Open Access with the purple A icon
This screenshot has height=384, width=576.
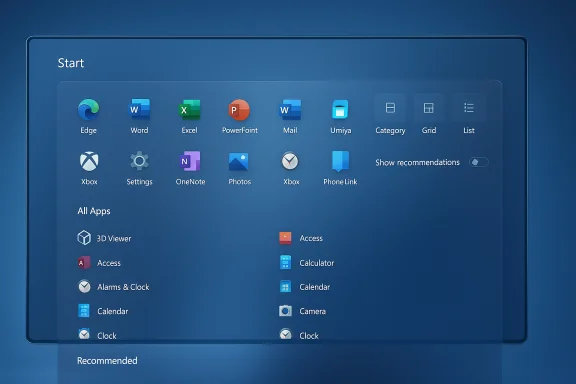[x=99, y=263]
